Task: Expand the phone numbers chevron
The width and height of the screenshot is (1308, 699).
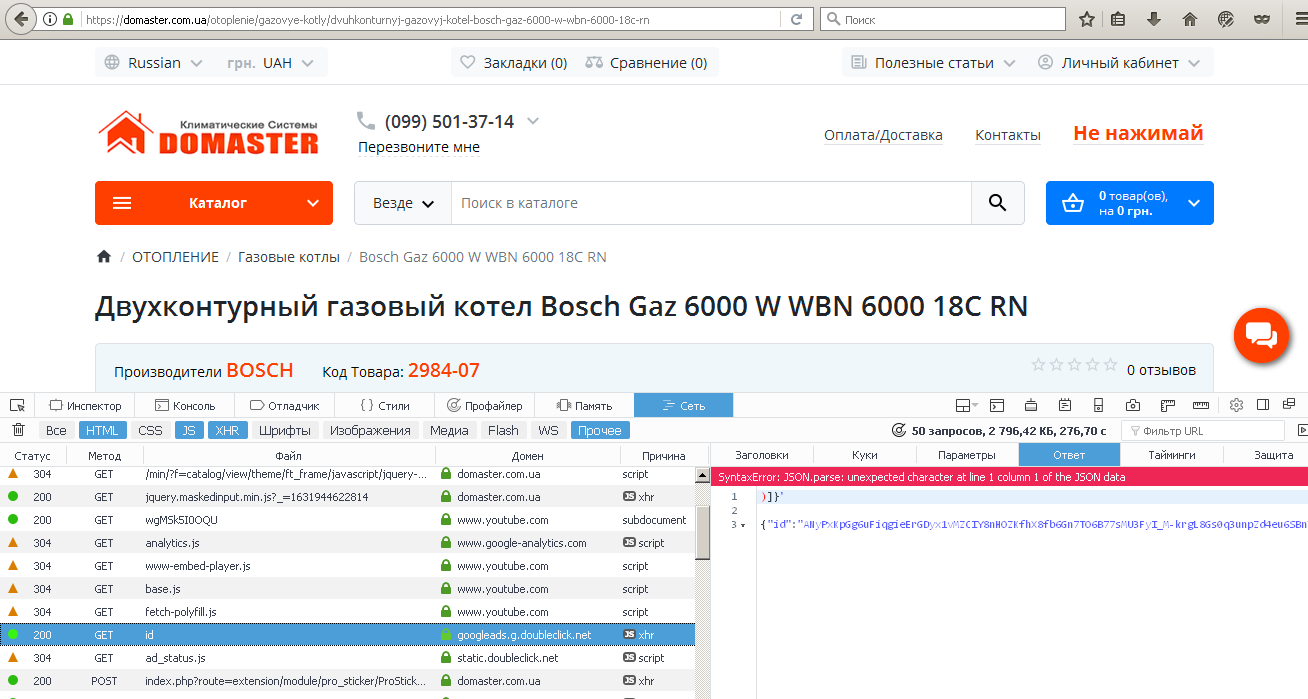Action: pos(533,121)
